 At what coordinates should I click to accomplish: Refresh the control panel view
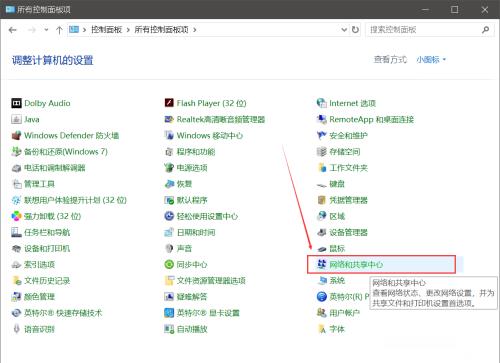point(355,30)
